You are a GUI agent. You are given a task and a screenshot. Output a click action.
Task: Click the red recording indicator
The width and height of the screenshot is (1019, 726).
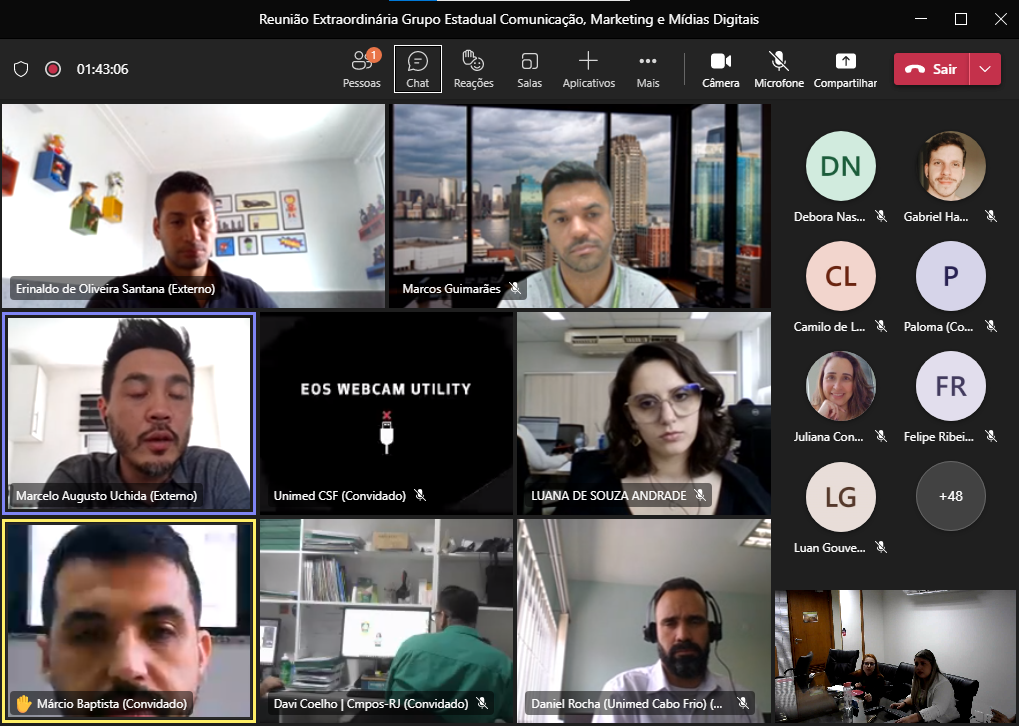pyautogui.click(x=53, y=69)
